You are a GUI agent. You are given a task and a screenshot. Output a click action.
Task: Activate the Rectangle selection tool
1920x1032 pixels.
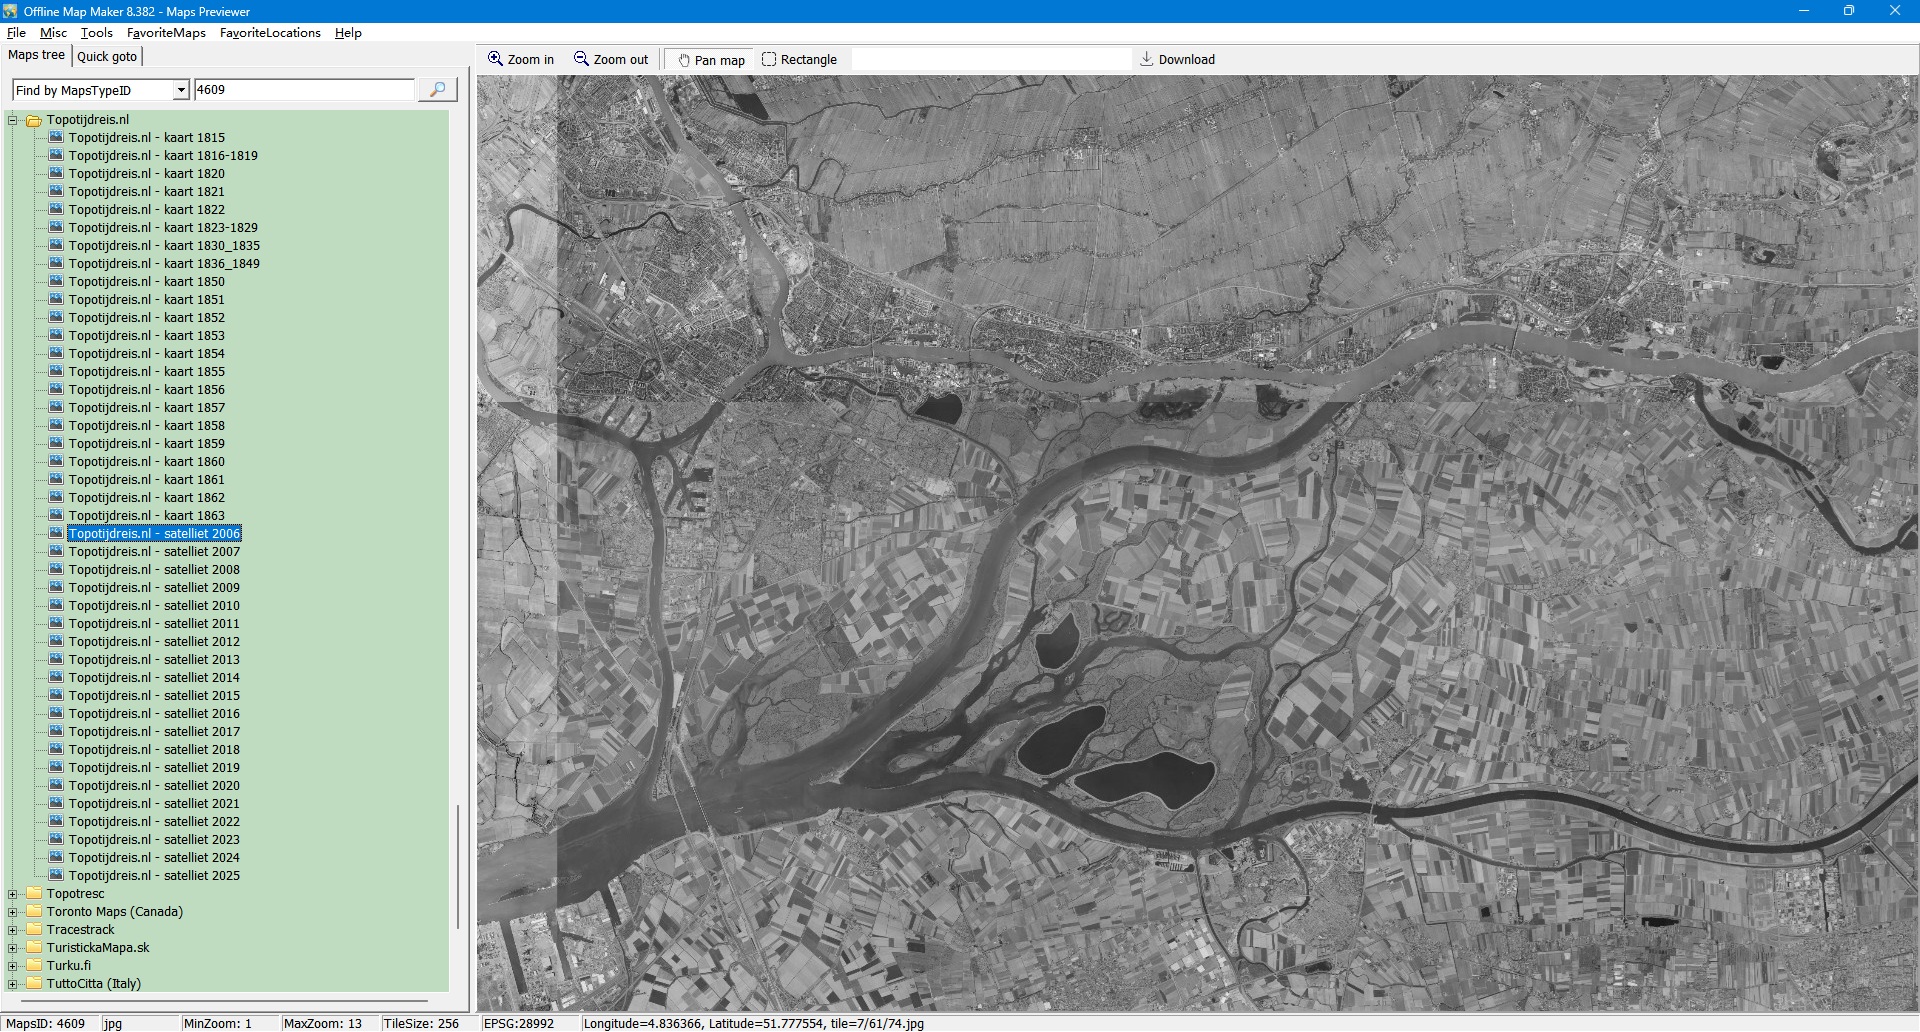(x=769, y=59)
